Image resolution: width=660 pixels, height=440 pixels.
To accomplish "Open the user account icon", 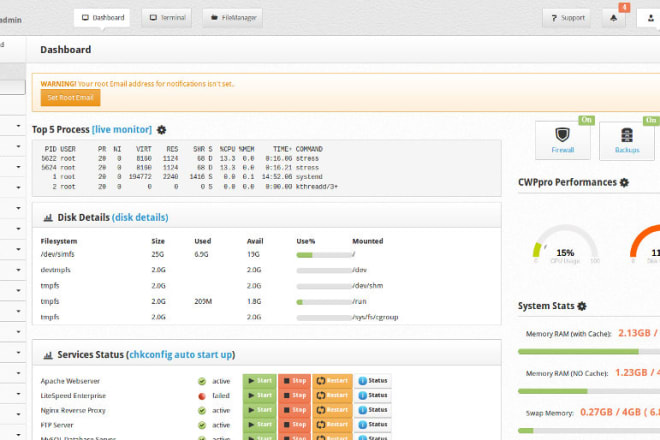I will pos(650,18).
